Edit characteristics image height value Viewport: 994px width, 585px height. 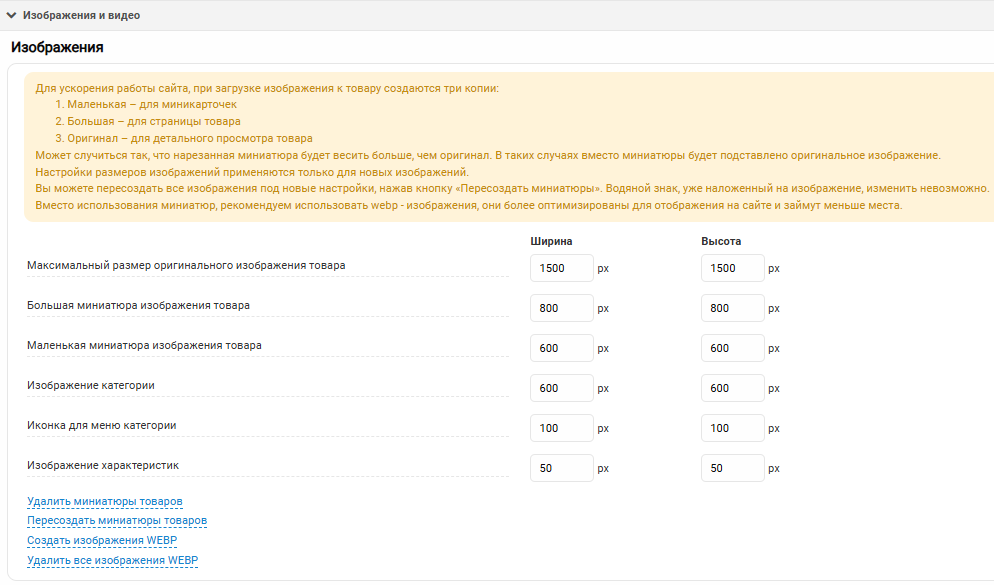coord(732,468)
